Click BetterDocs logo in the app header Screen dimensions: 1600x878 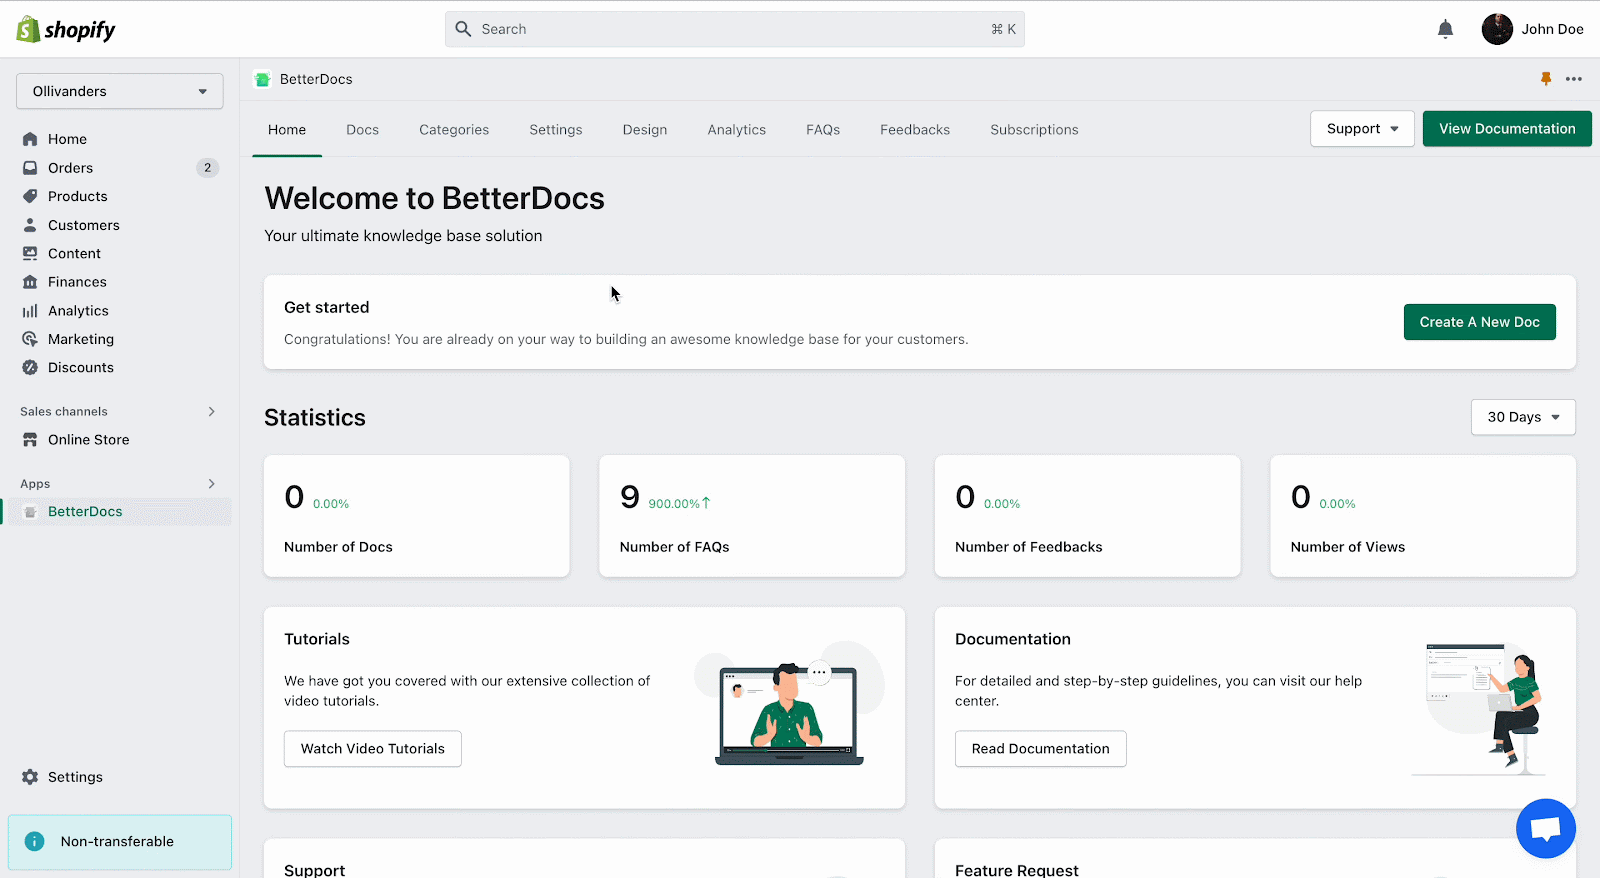(x=262, y=79)
